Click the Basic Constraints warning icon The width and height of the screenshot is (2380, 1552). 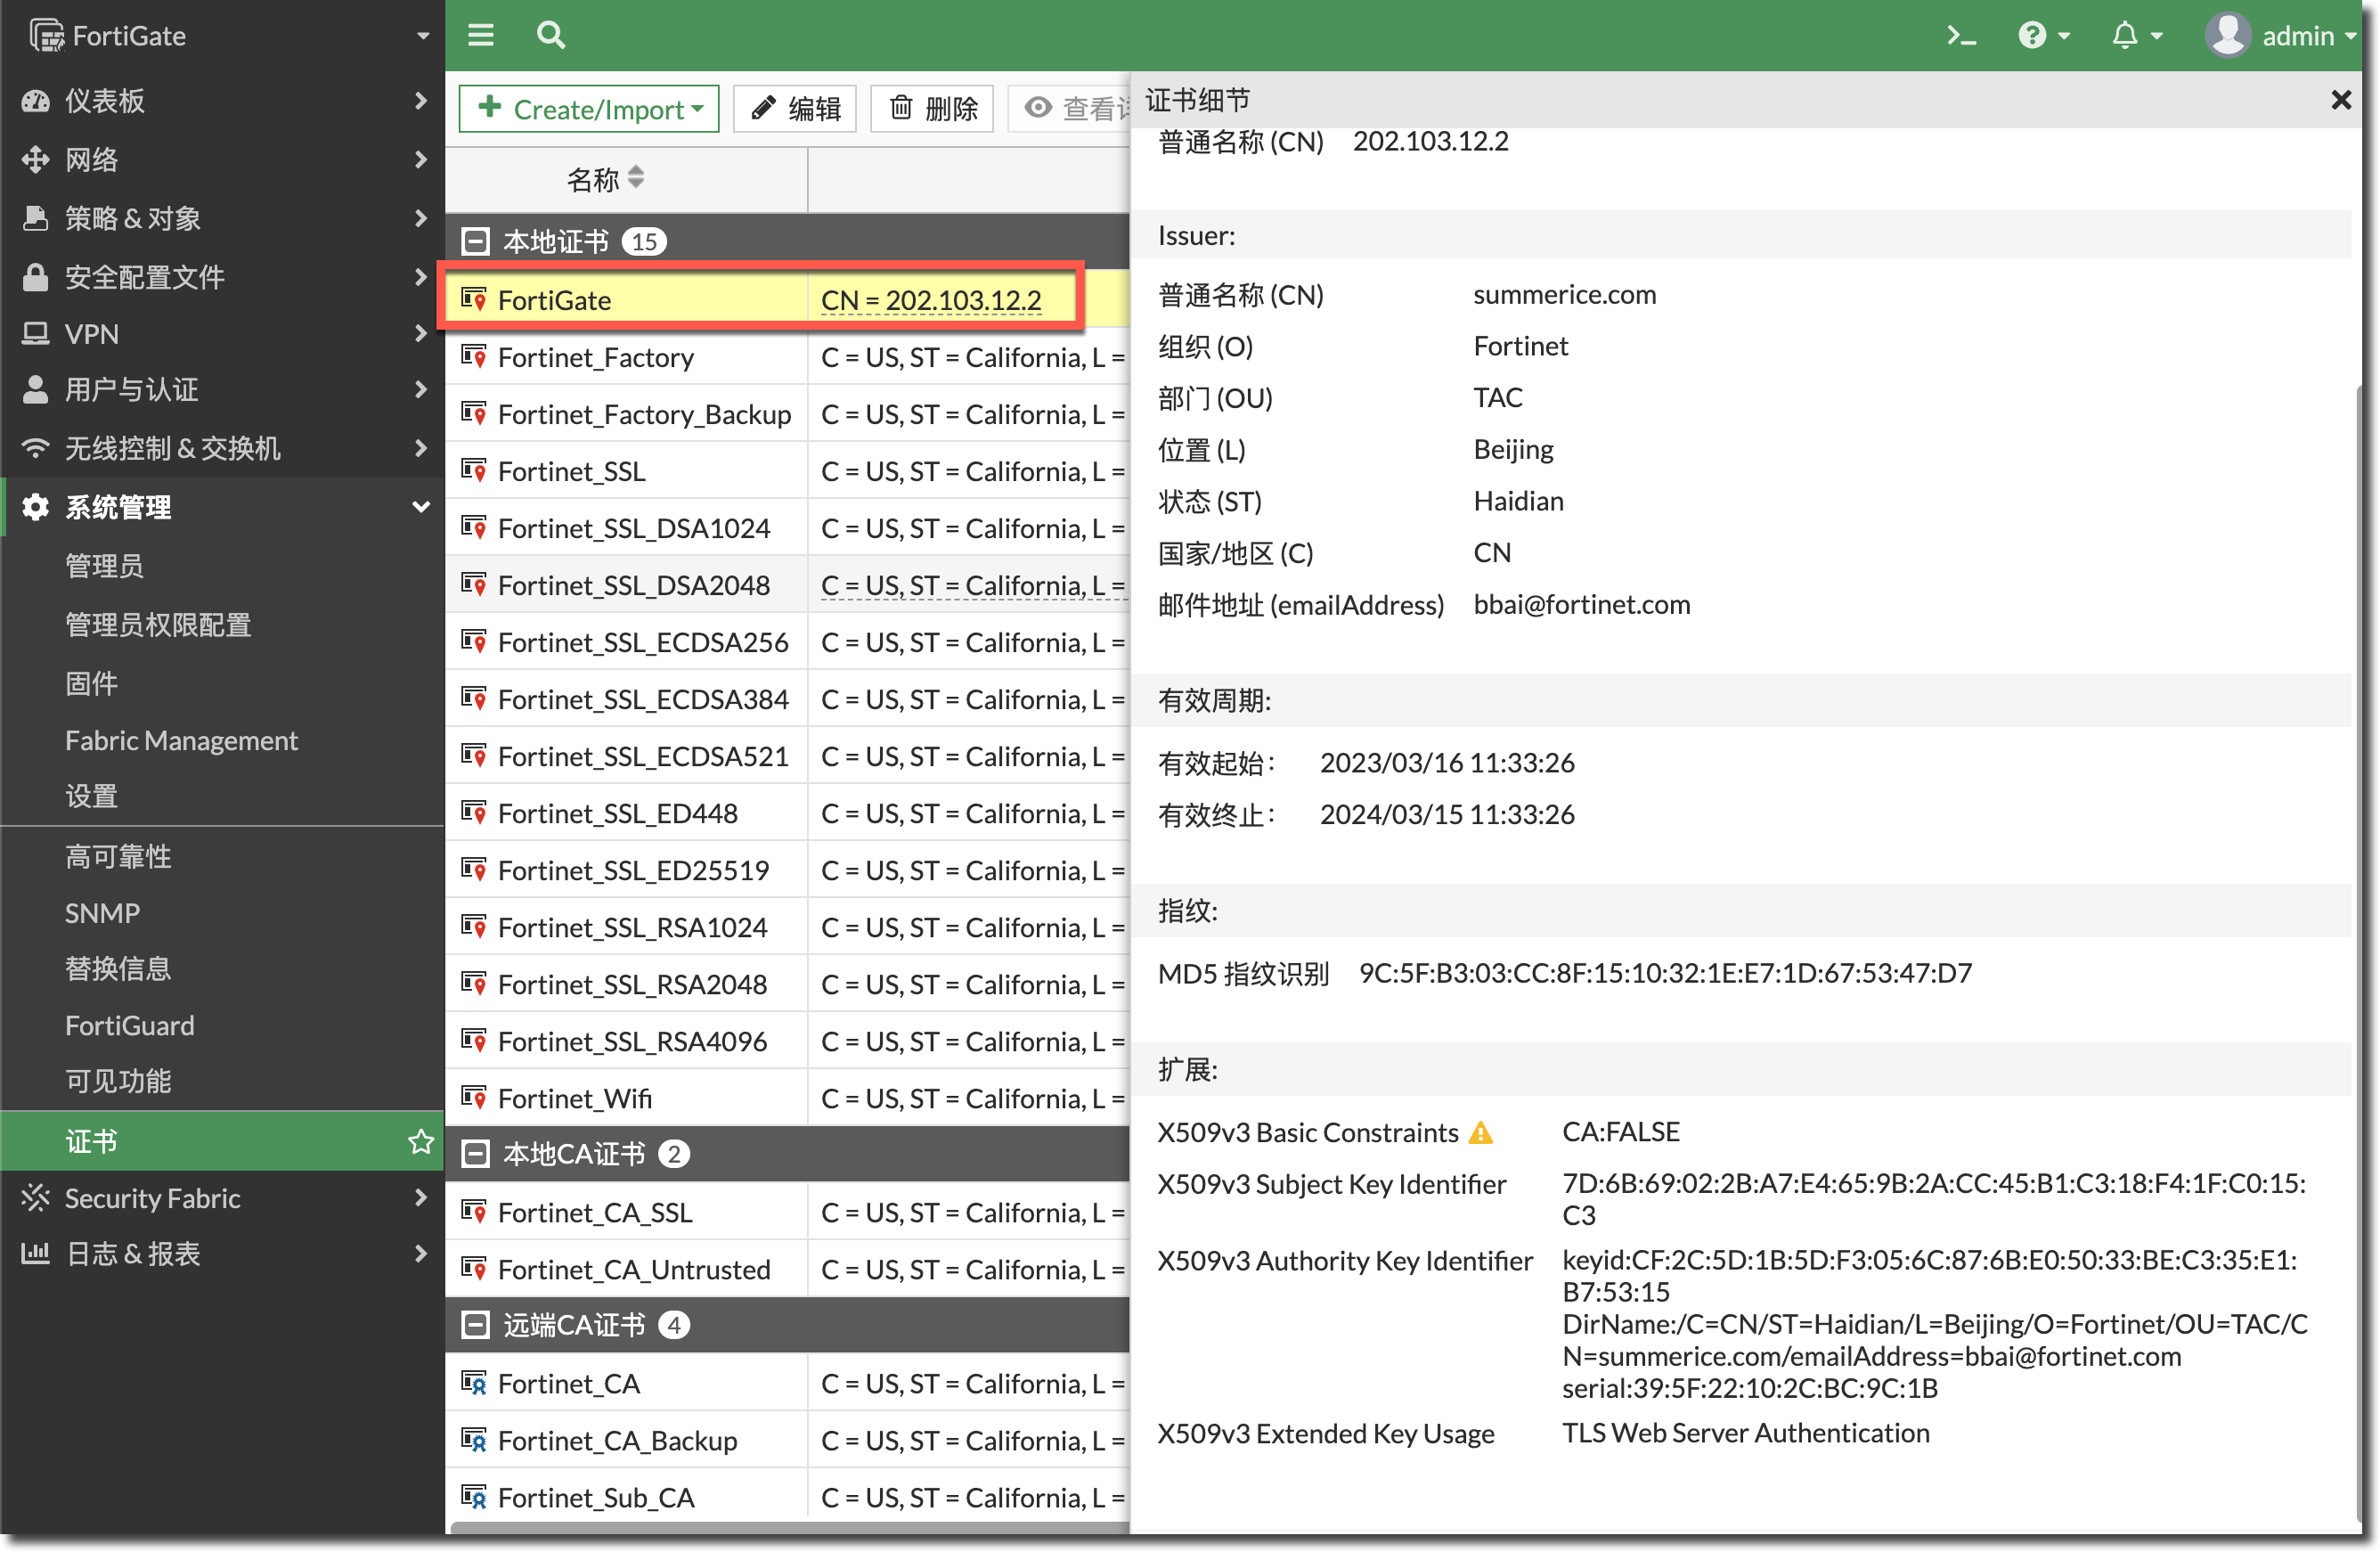pos(1481,1133)
